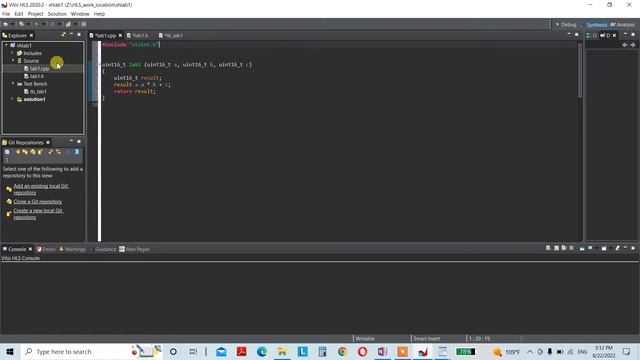This screenshot has width=640, height=360.
Task: Switch to the Man Pages tab
Action: [135, 249]
